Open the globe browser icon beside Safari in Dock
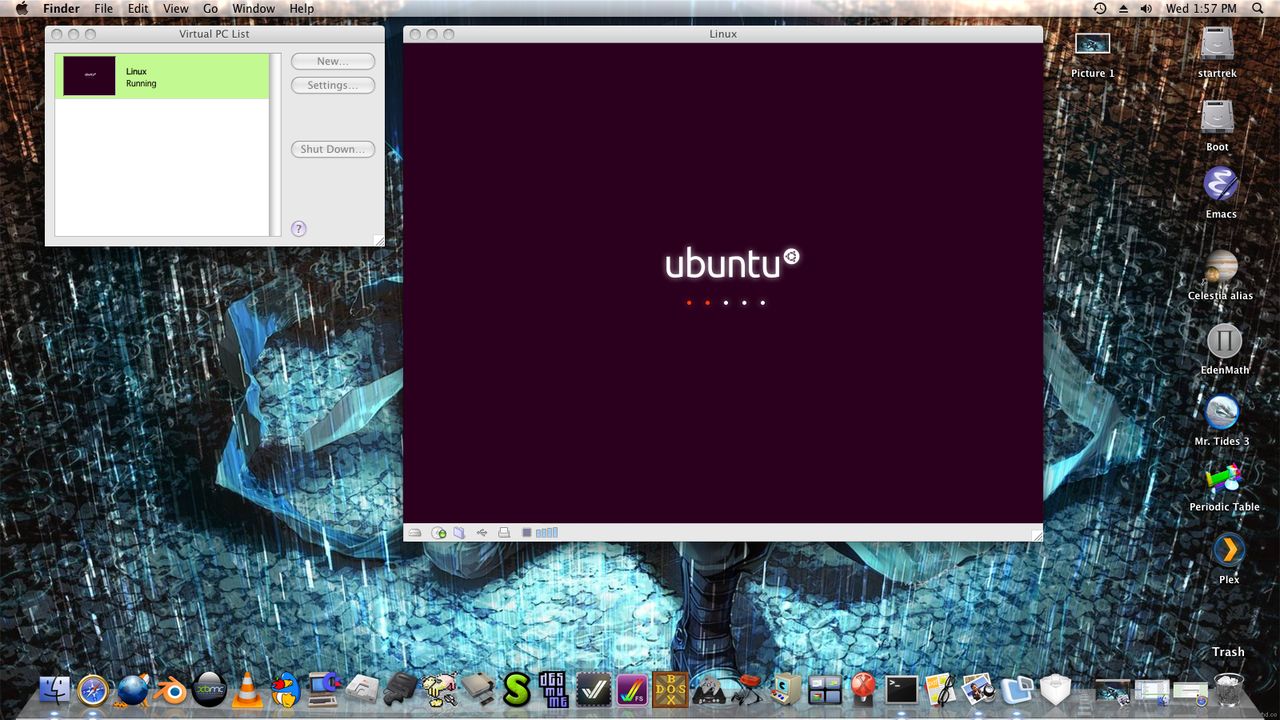Screen dimensions: 1280x720 tap(132, 690)
